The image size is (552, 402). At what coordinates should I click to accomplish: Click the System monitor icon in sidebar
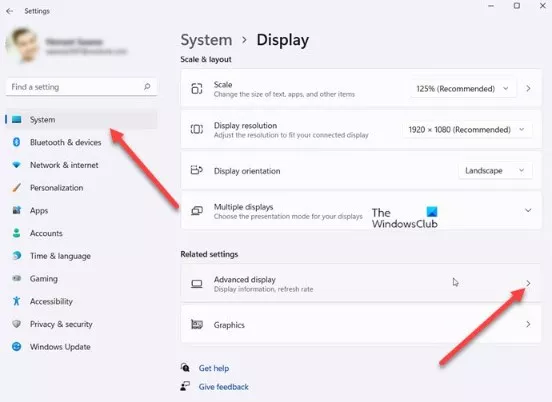pos(17,119)
